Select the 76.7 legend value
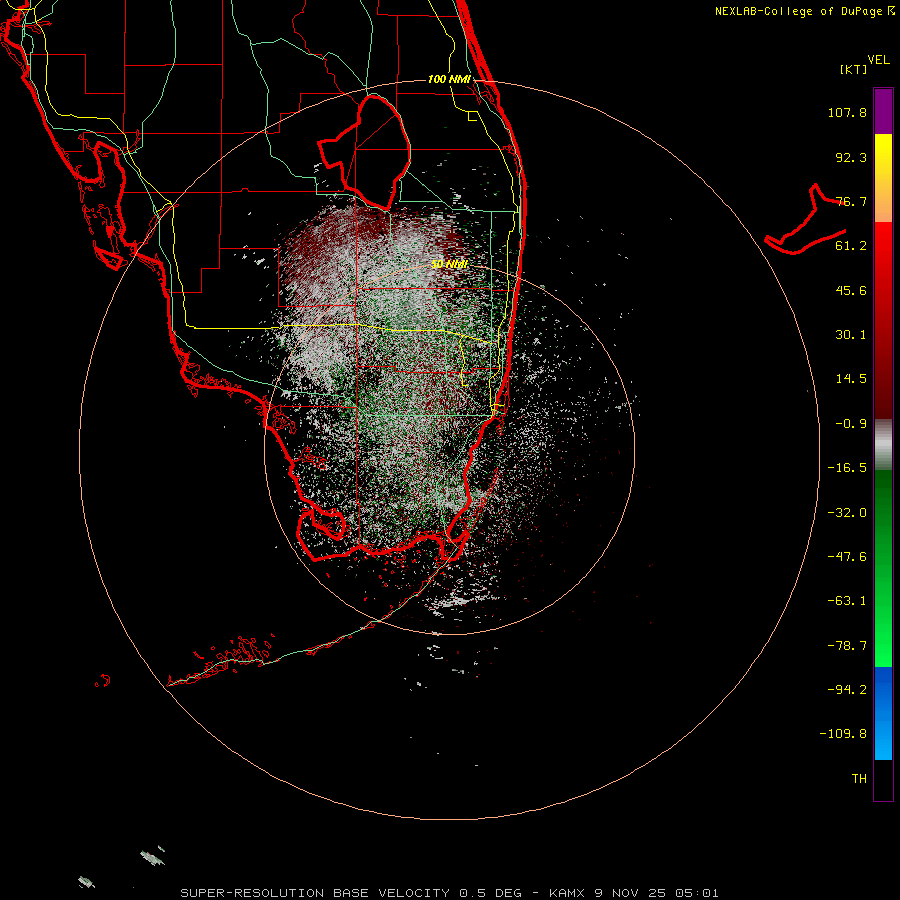 [851, 201]
